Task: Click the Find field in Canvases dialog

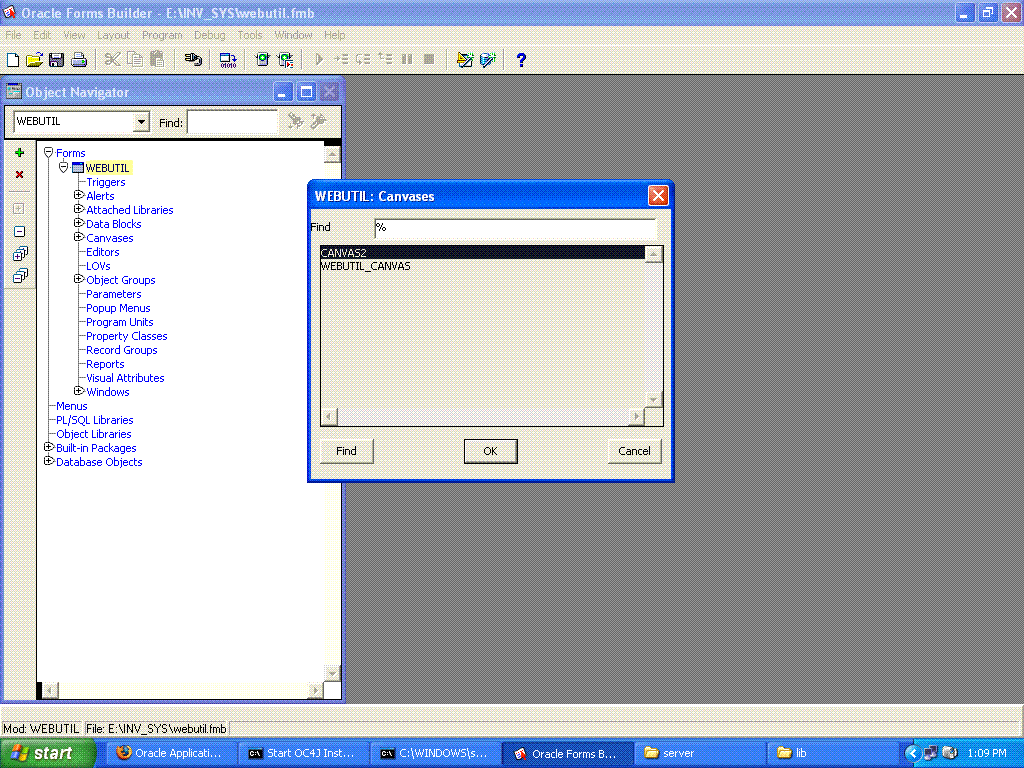Action: pyautogui.click(x=514, y=228)
